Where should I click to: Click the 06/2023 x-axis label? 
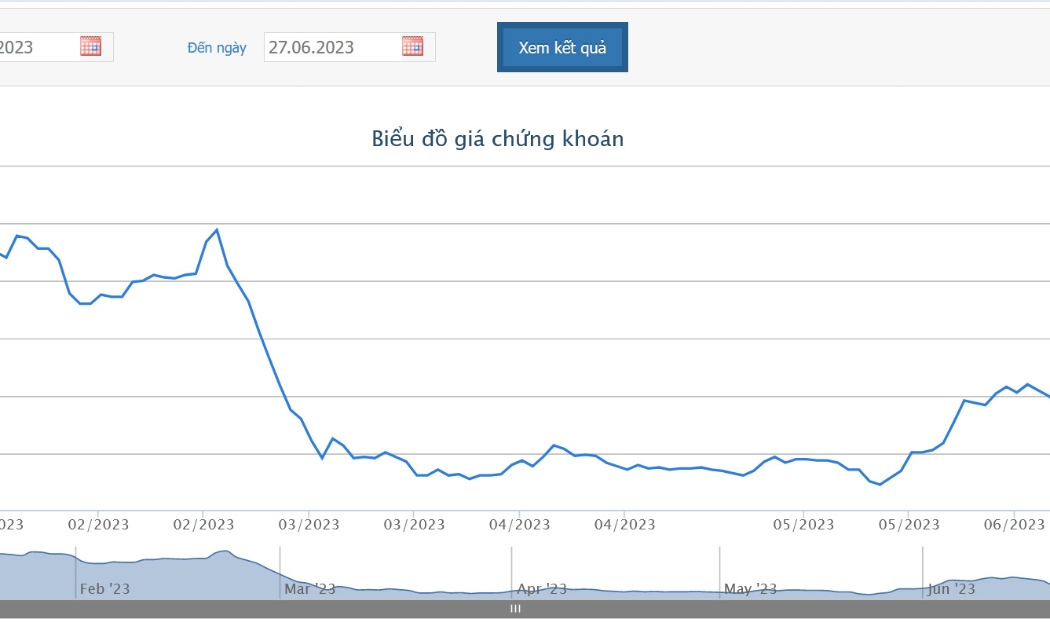[x=1014, y=524]
